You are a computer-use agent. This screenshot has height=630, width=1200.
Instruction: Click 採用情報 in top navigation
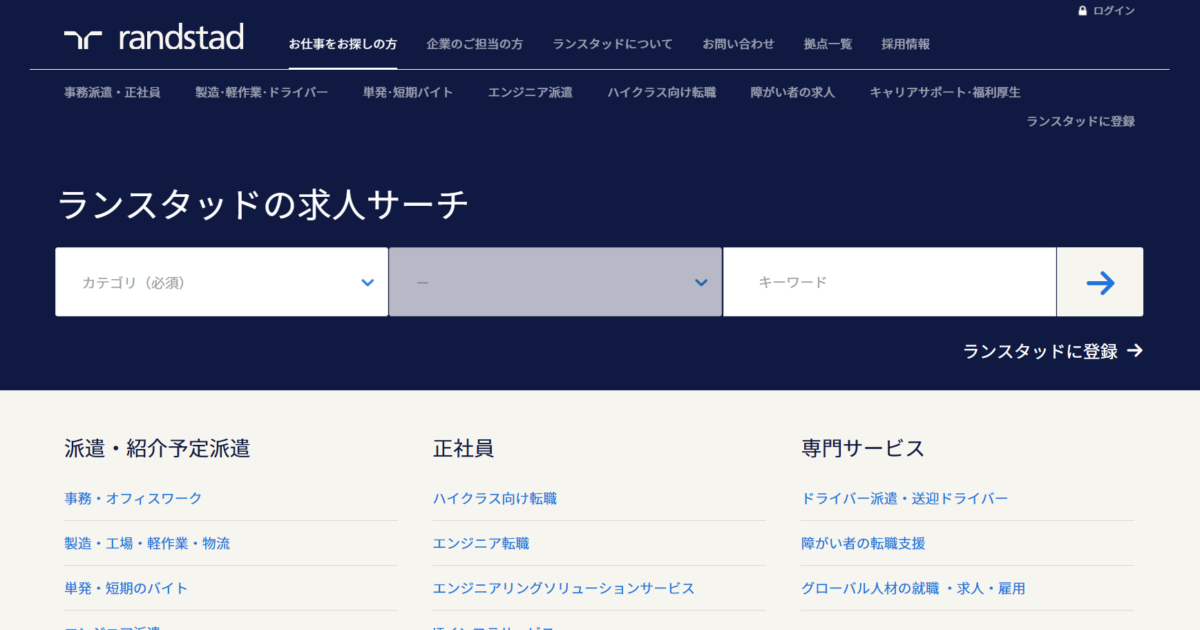[x=905, y=44]
